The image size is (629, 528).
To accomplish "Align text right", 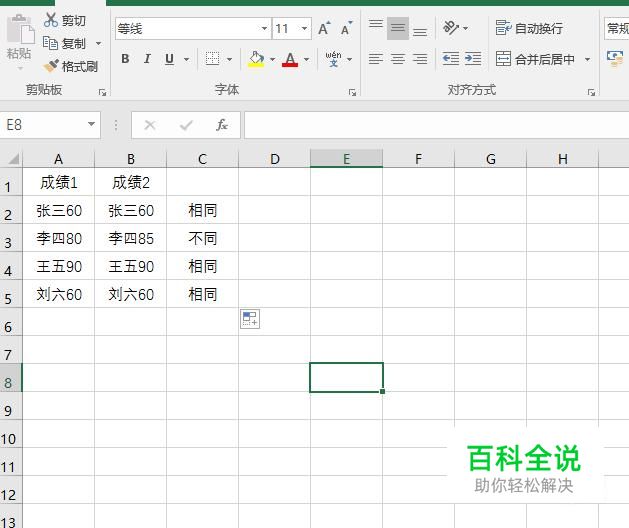I will [420, 59].
